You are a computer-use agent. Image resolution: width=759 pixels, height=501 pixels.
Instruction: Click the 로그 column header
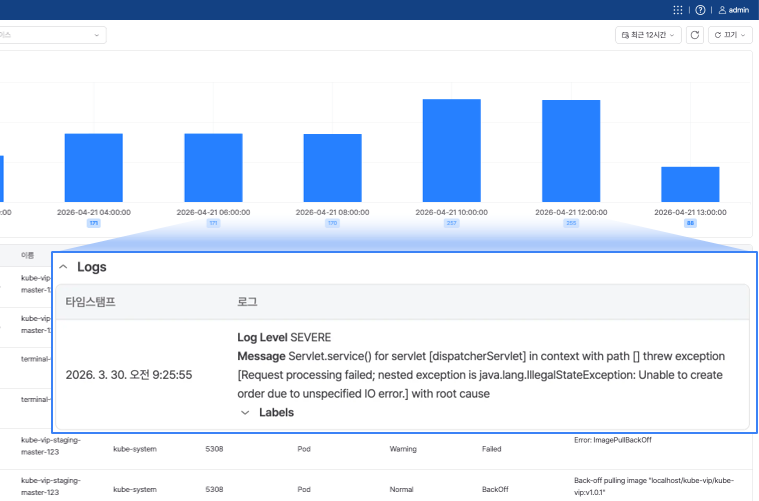tap(247, 302)
